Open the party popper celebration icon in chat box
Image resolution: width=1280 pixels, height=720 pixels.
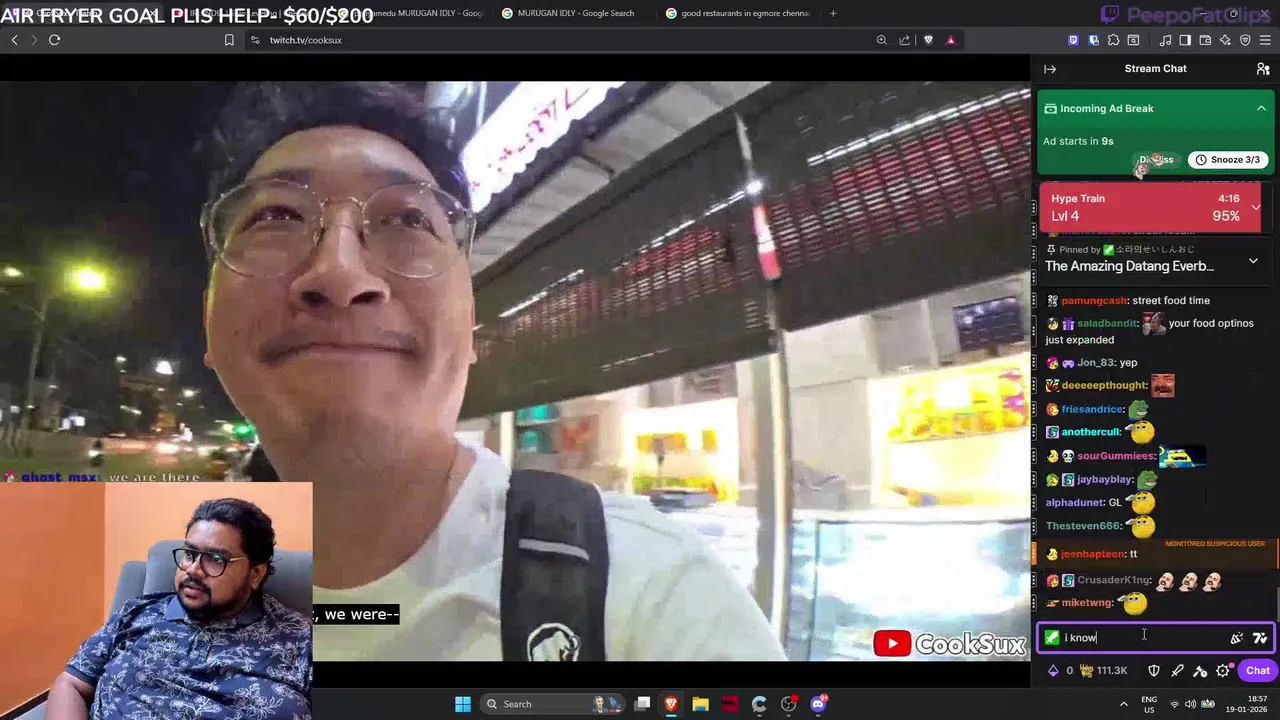tap(1237, 637)
